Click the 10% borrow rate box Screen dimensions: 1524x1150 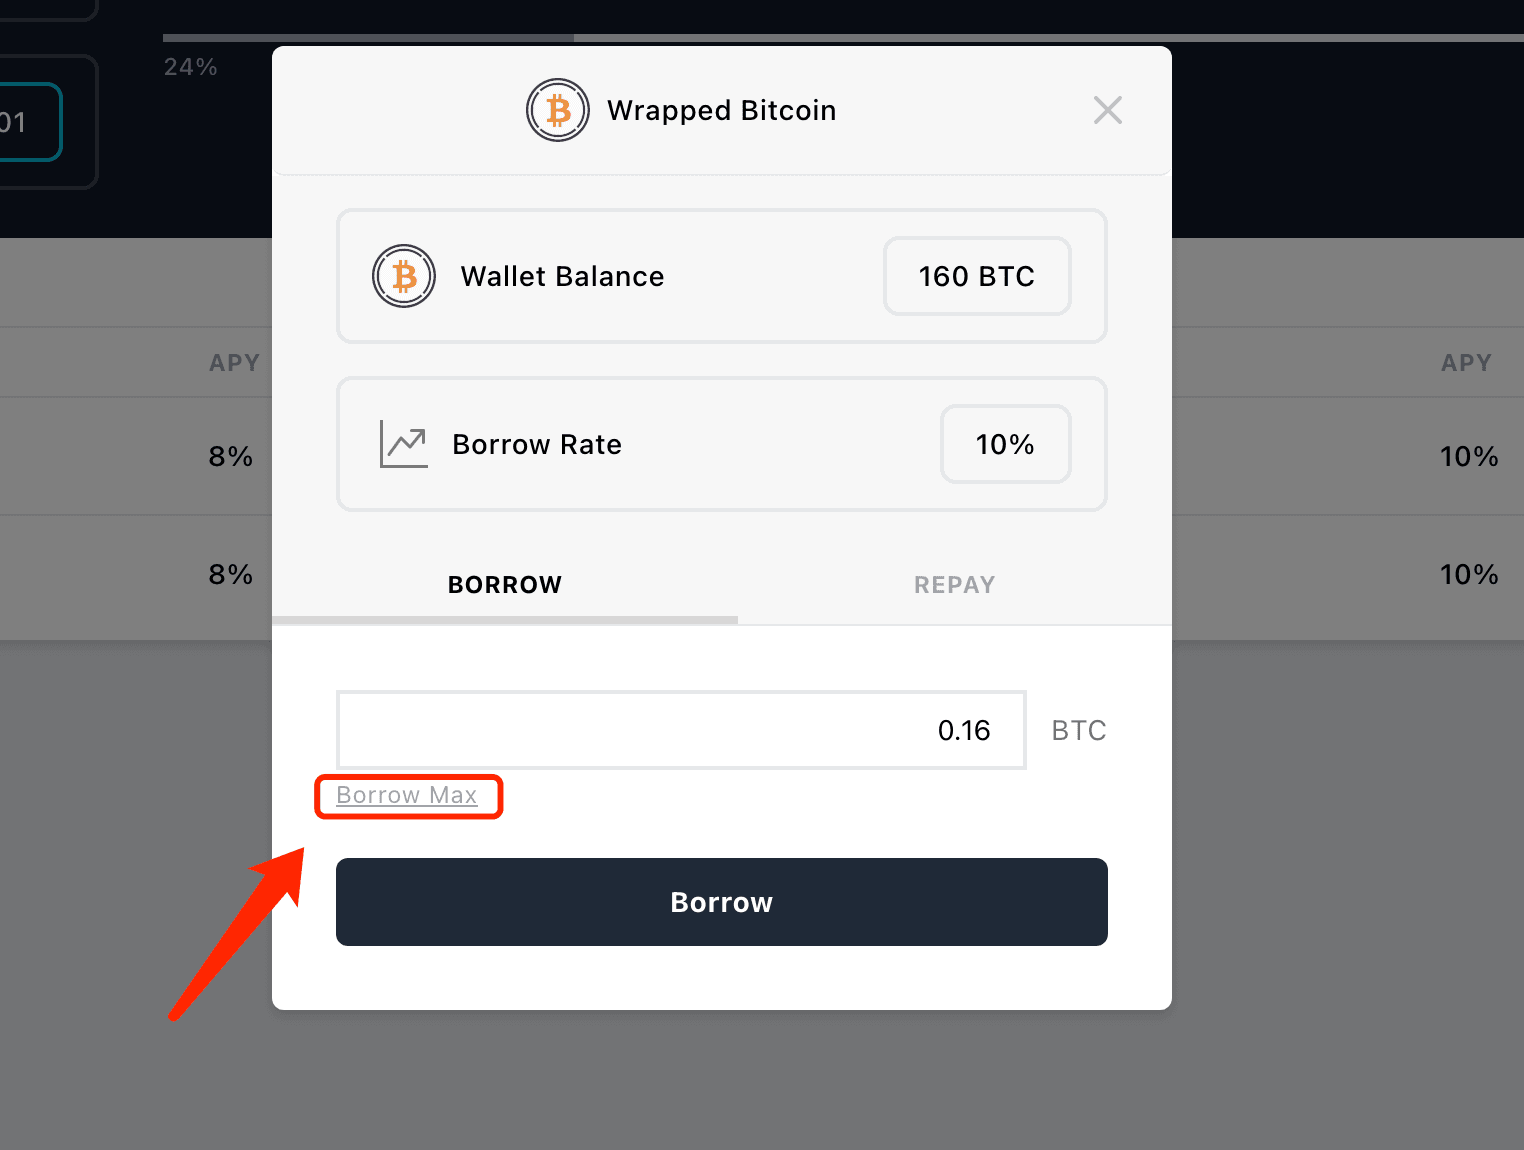pos(1005,444)
